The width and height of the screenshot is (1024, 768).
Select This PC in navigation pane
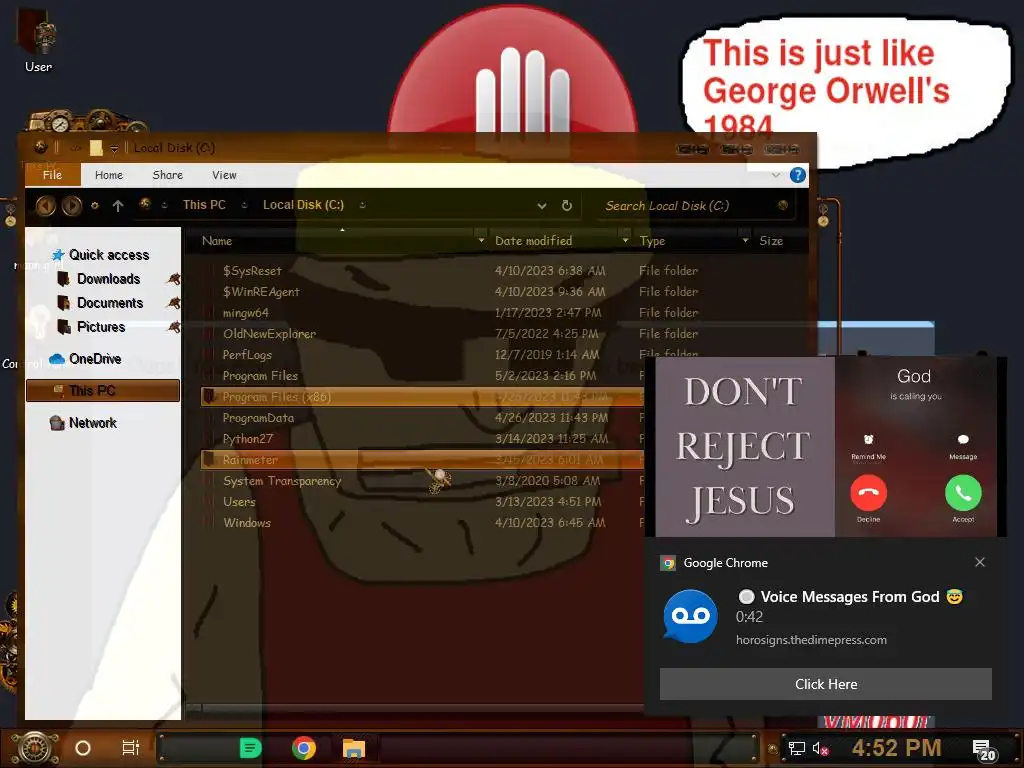tap(103, 391)
